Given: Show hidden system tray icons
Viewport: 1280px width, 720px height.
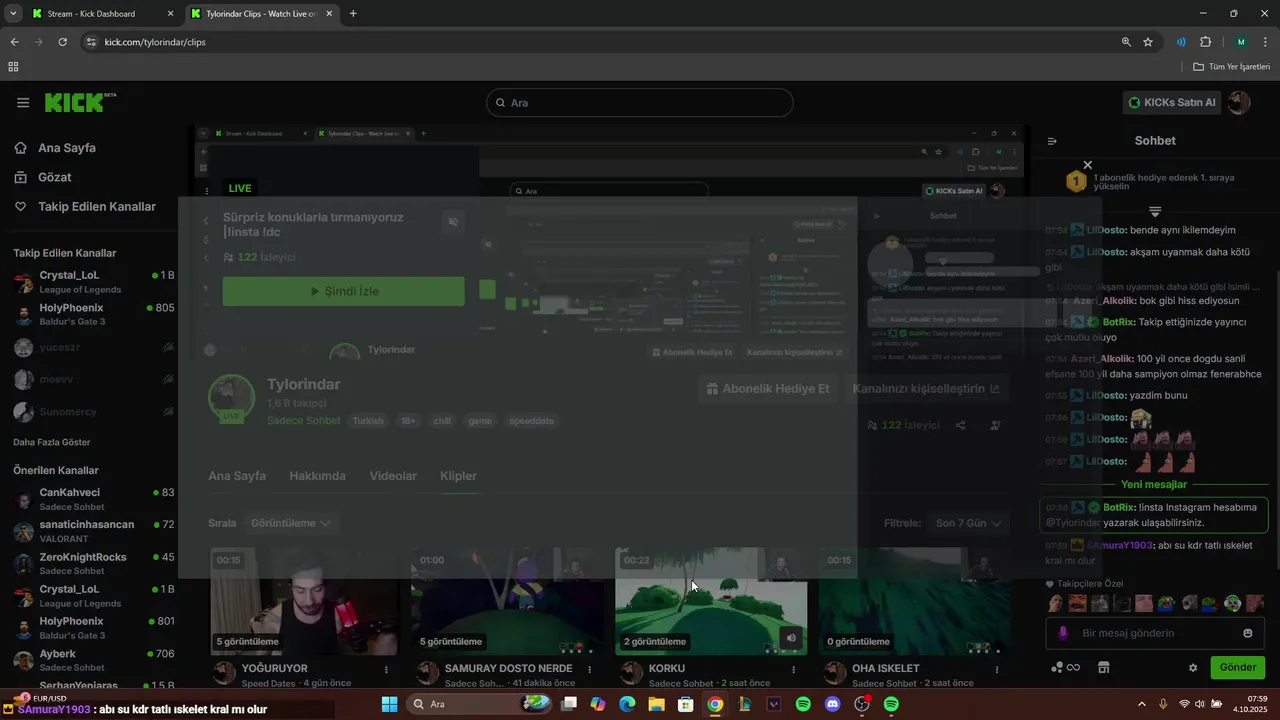Looking at the screenshot, I should 1143,704.
